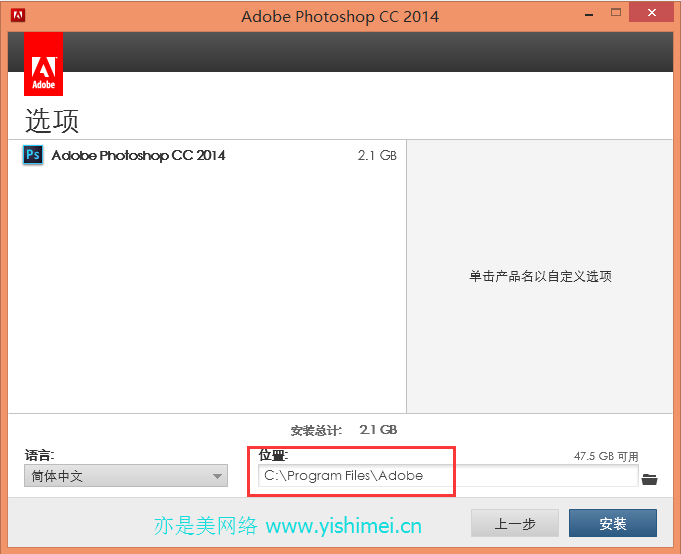Click the Adobe icon in the title bar
The image size is (681, 554).
(18, 15)
